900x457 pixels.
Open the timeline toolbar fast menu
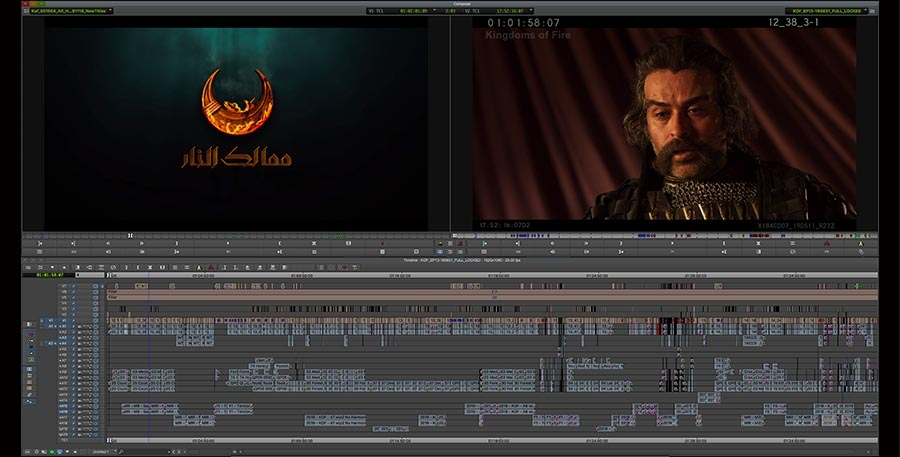click(x=28, y=267)
